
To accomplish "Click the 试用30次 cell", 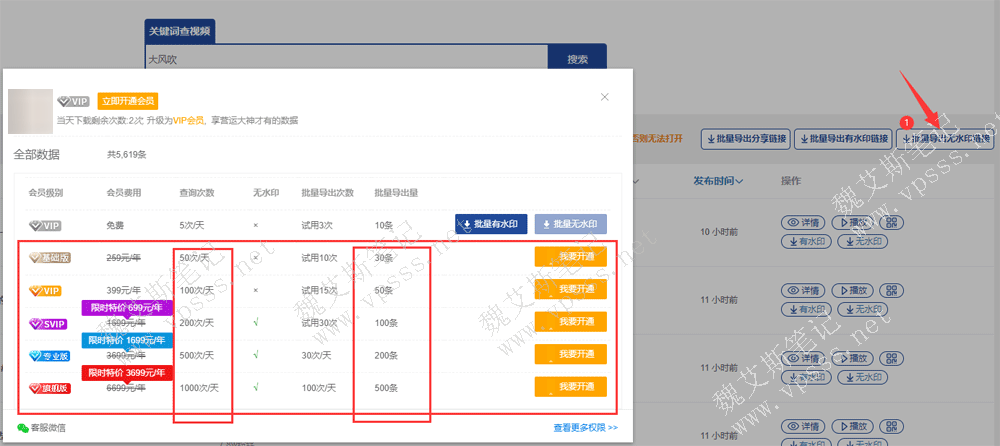I will [320, 323].
